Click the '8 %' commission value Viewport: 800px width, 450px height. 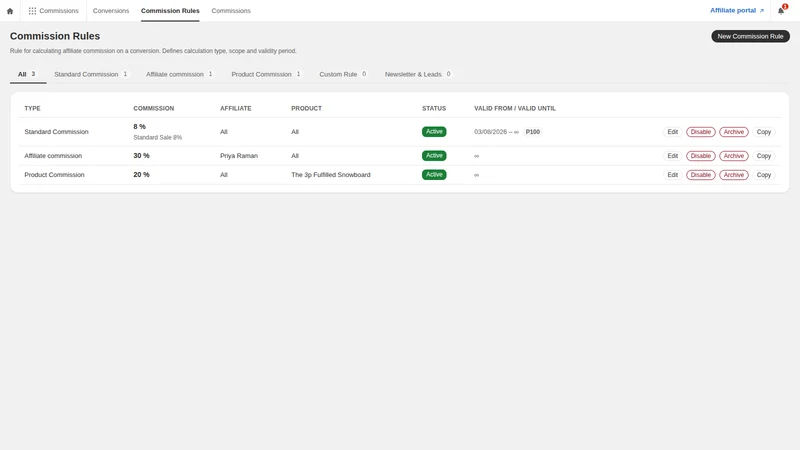point(139,127)
